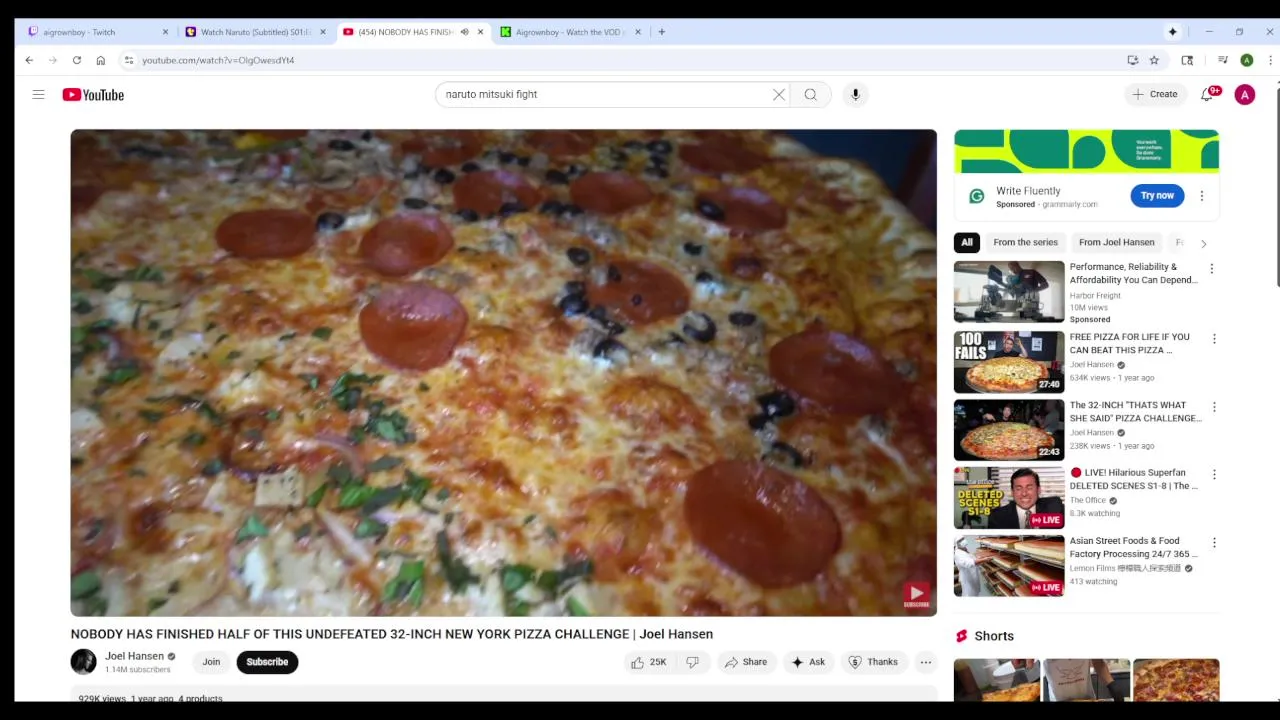Click the video title text

click(x=391, y=634)
